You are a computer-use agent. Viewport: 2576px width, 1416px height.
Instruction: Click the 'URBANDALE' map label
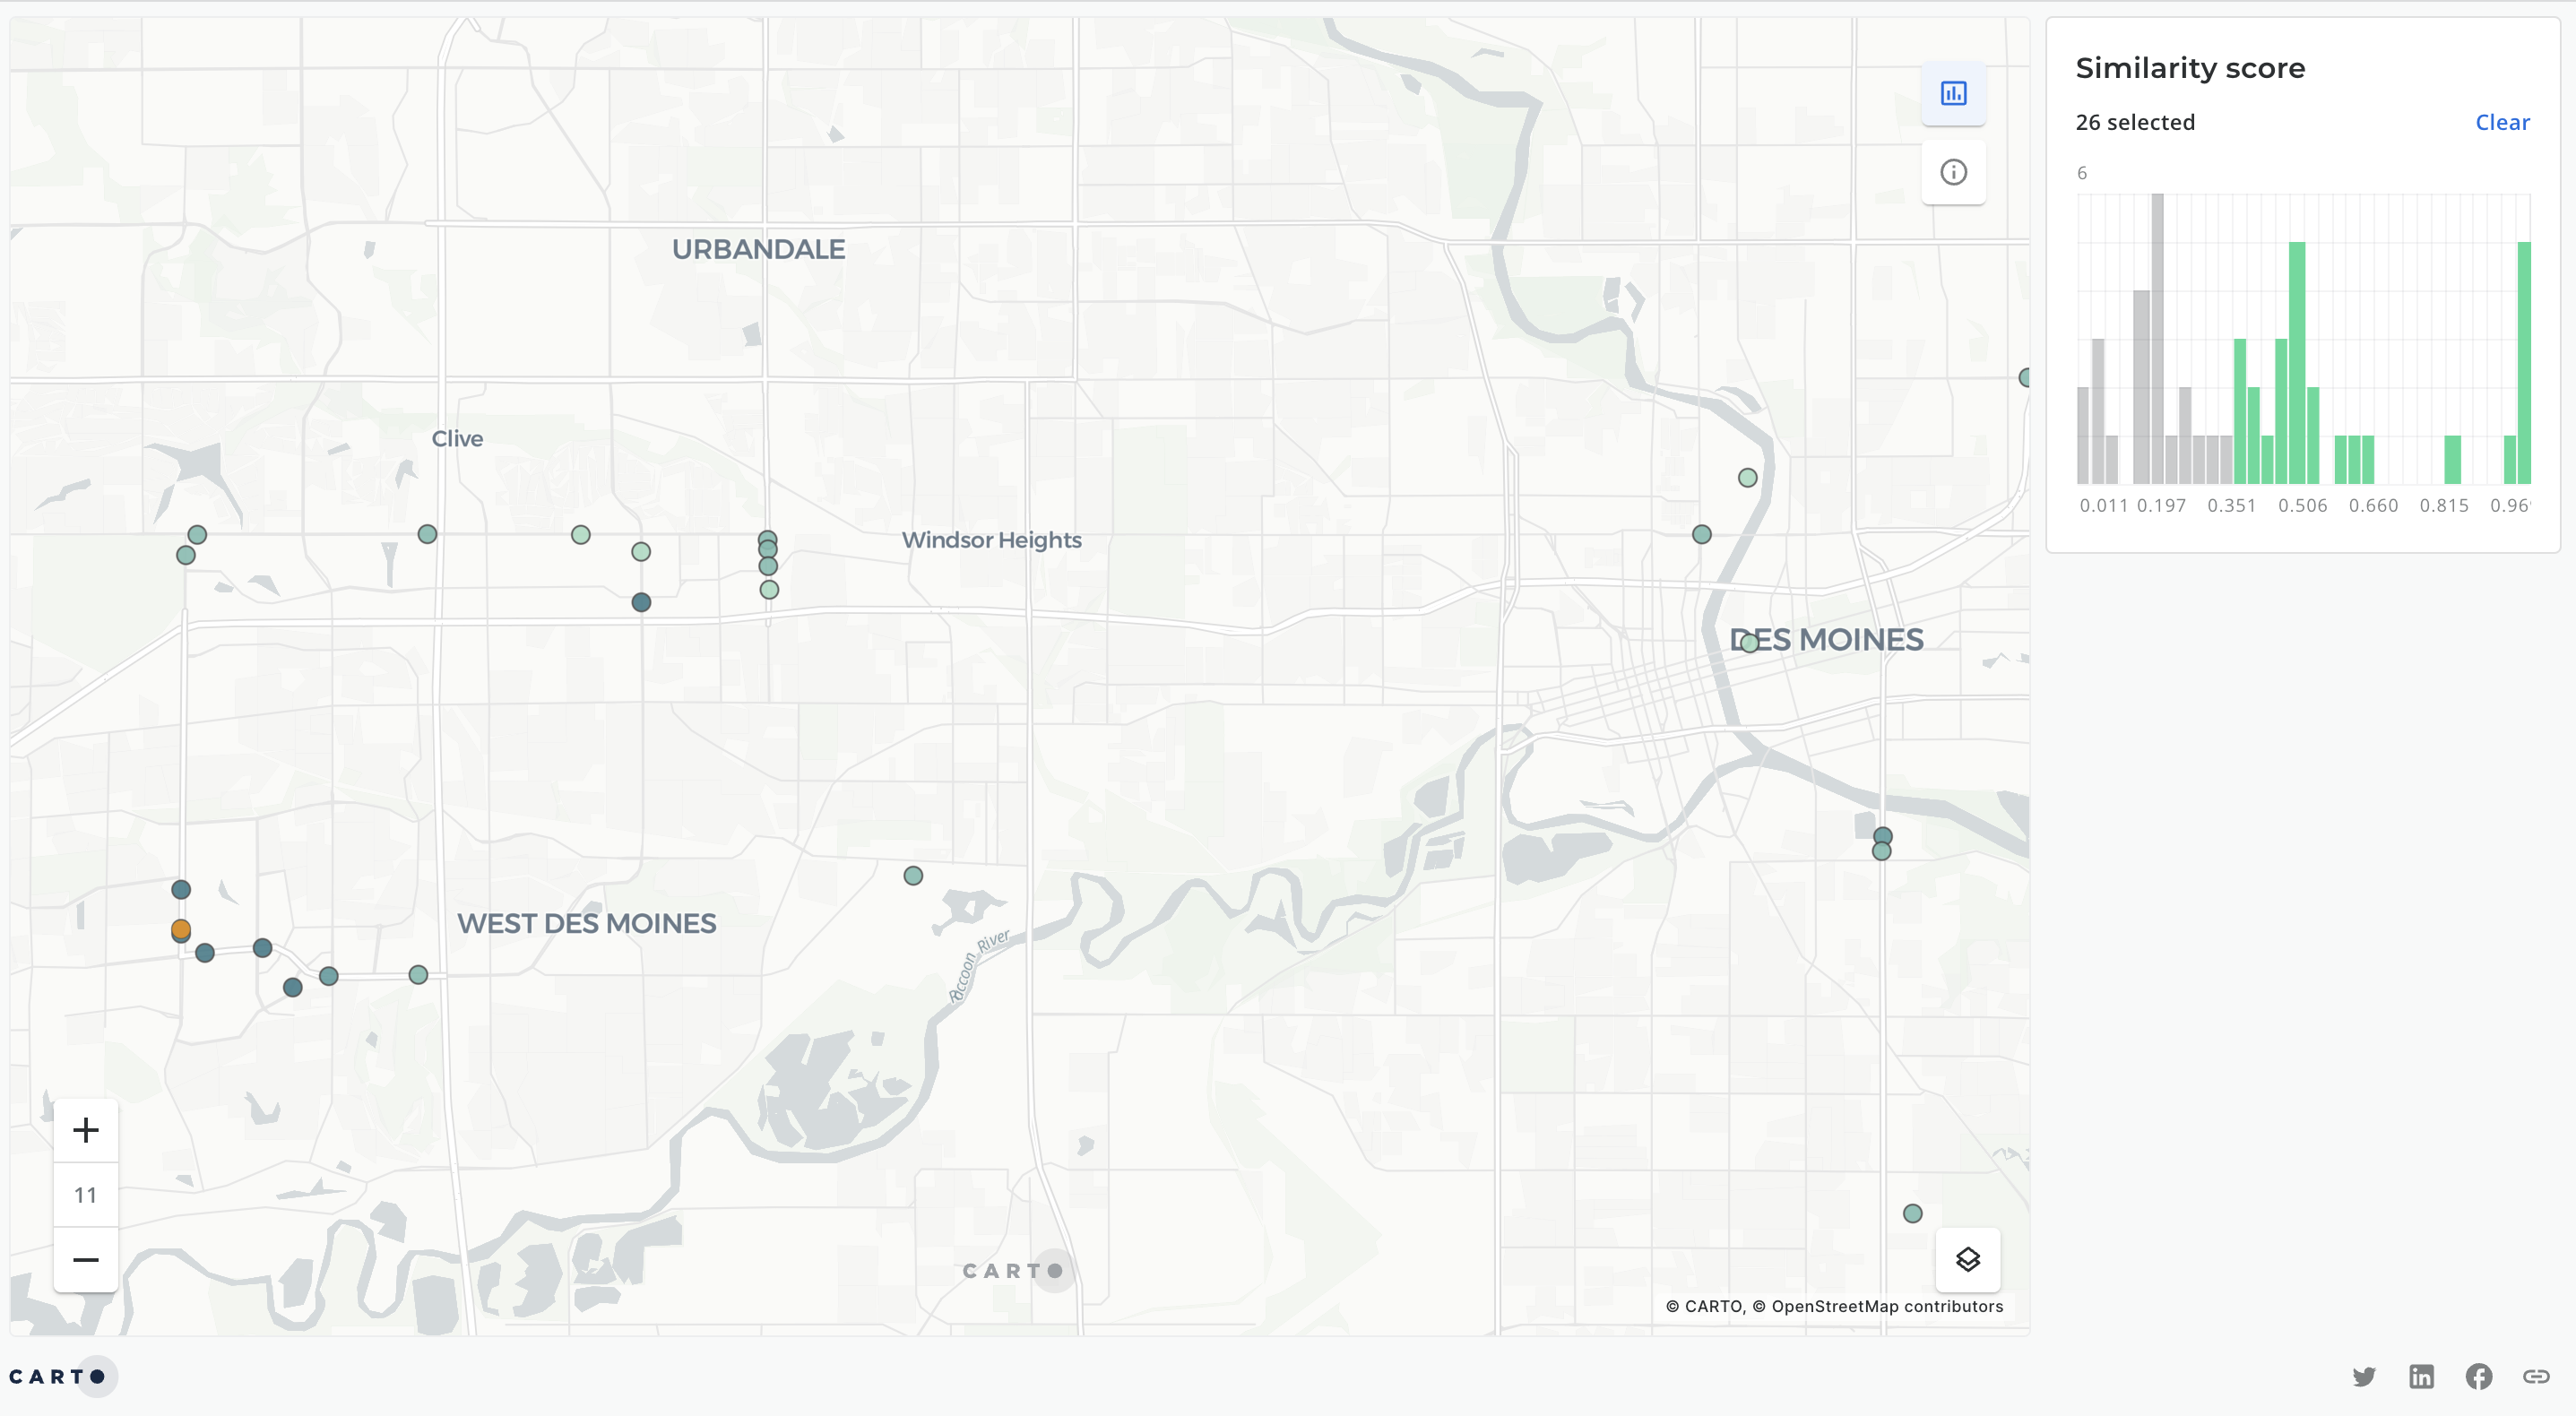(758, 249)
